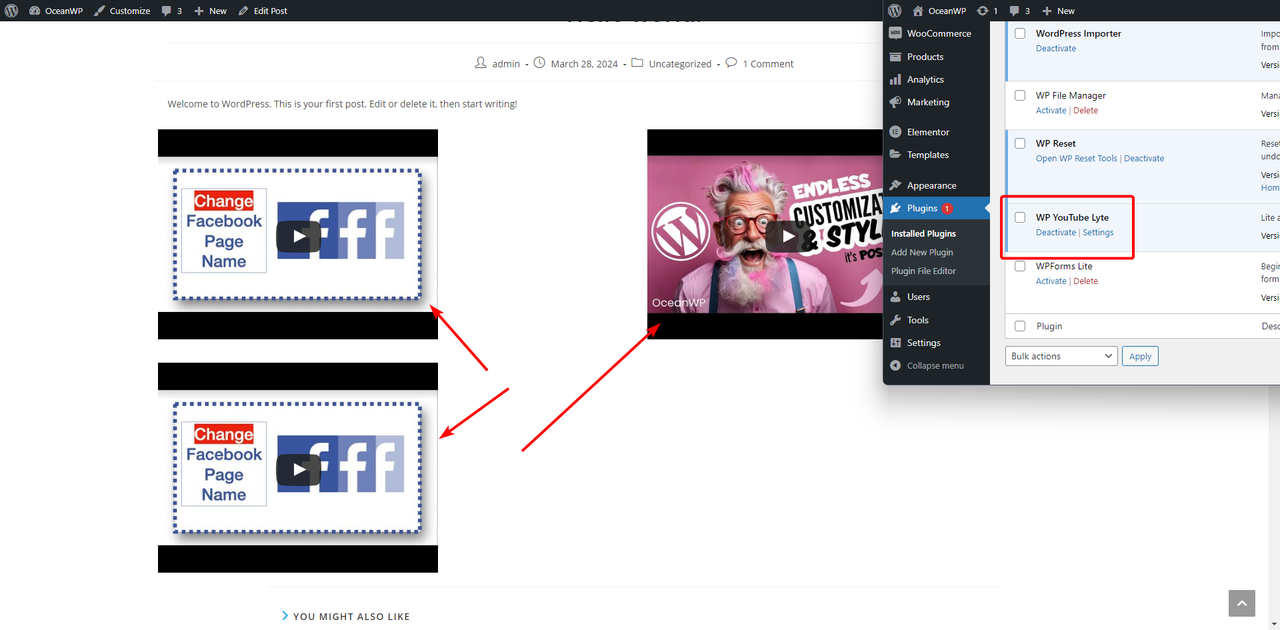Check the WP File Manager checkbox
Viewport: 1280px width, 630px height.
[x=1020, y=95]
